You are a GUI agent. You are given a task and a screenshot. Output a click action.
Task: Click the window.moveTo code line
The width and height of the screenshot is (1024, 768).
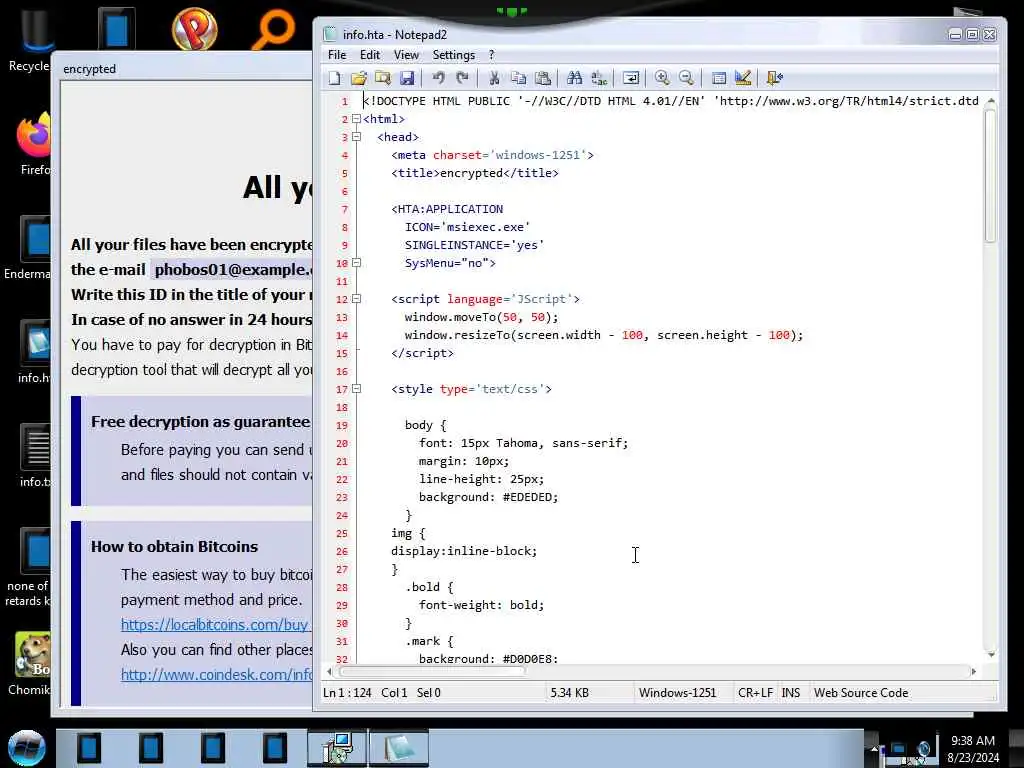click(x=481, y=317)
